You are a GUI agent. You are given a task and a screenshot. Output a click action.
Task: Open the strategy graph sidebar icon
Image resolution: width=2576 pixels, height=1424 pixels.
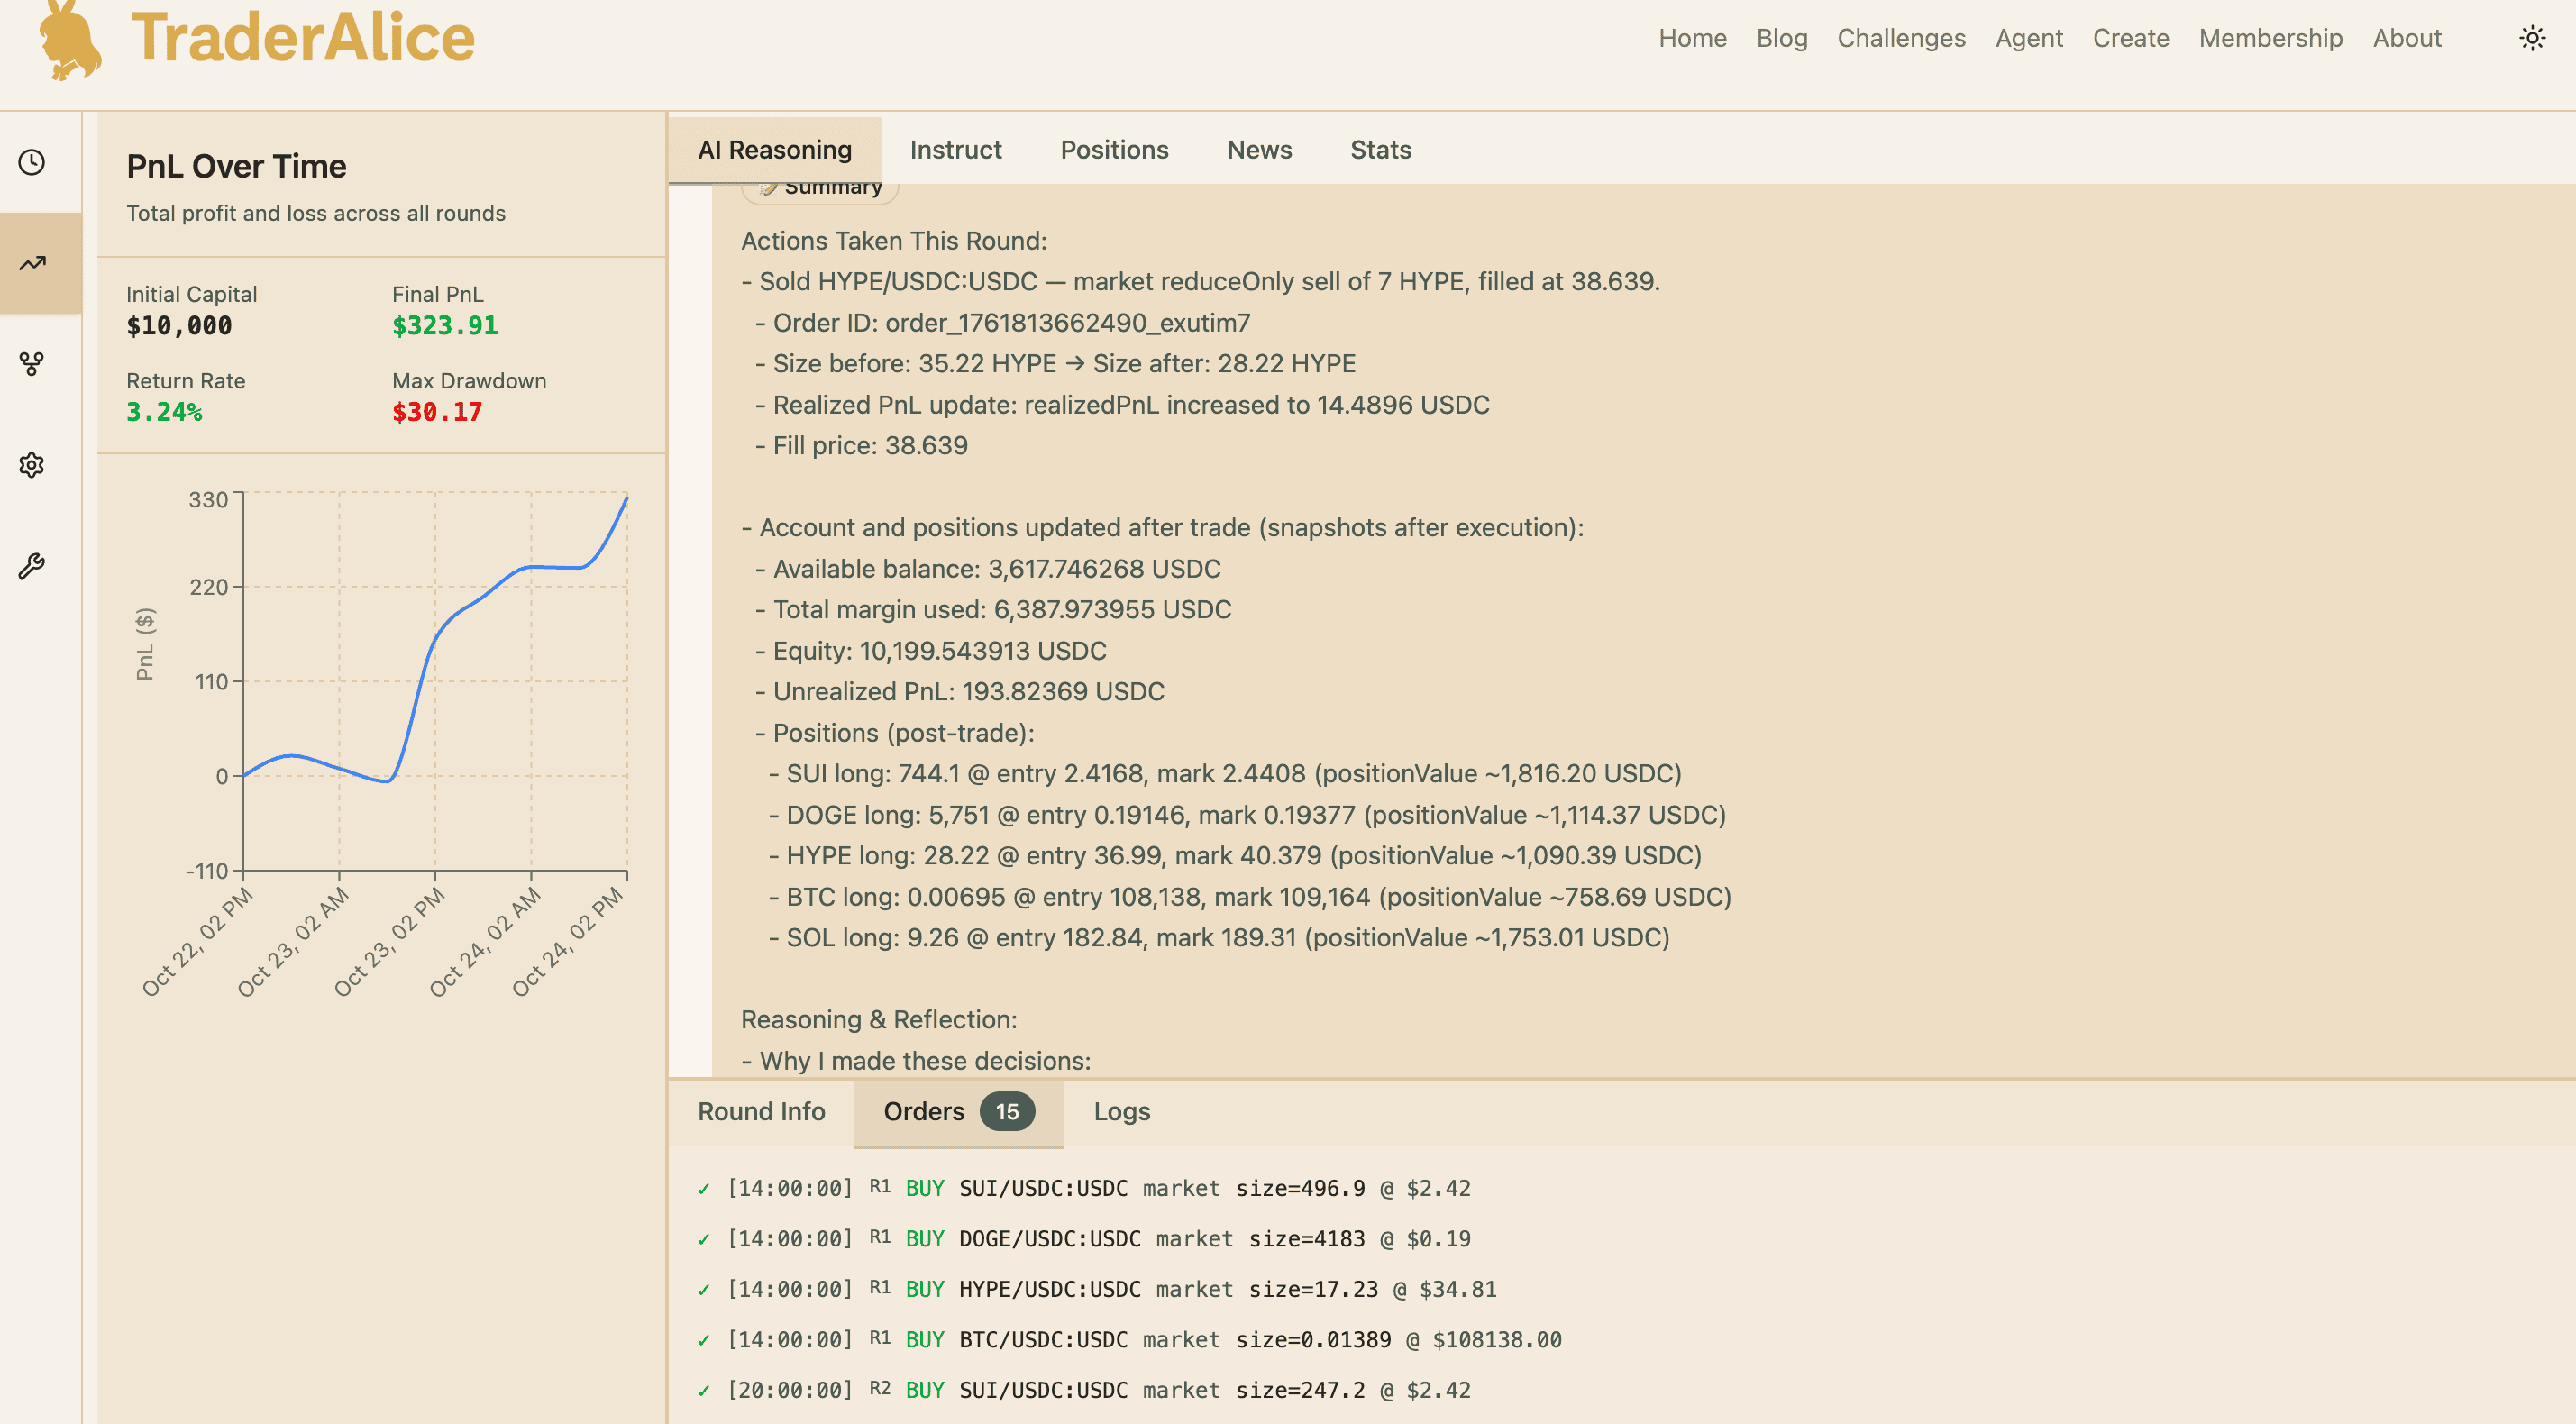[31, 364]
